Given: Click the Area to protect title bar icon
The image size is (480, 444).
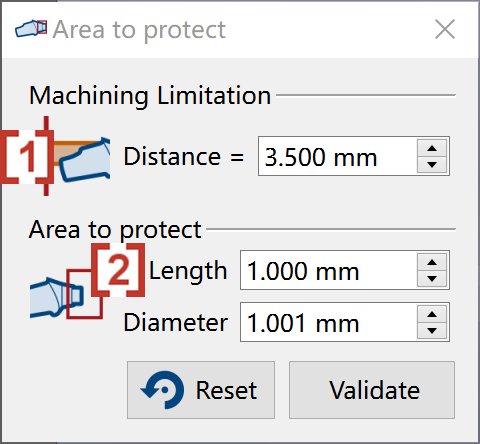Looking at the screenshot, I should [31, 28].
